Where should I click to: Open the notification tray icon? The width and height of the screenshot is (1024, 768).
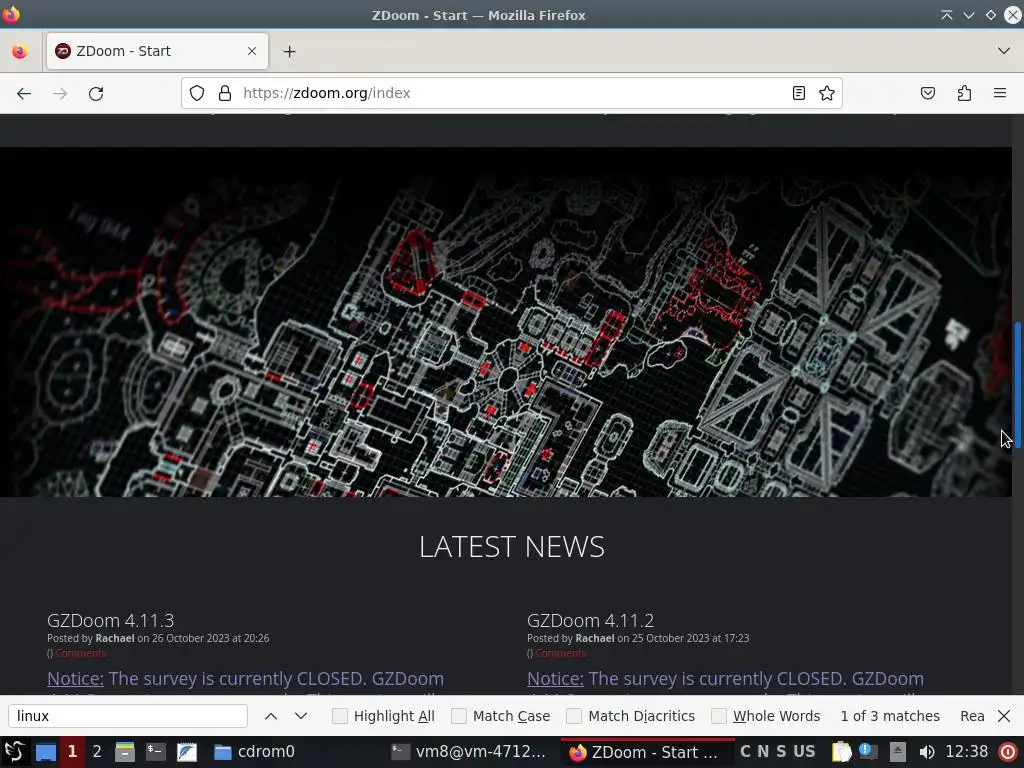coord(869,752)
